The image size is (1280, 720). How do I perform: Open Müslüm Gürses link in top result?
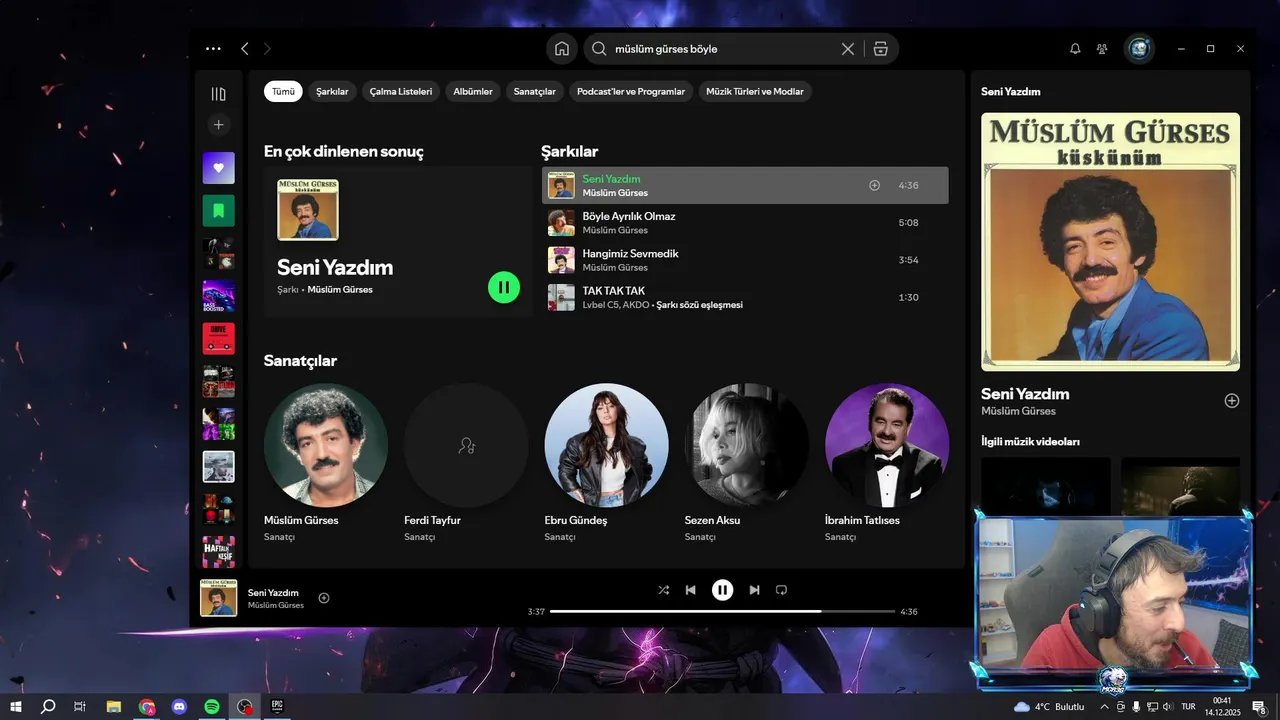(340, 290)
